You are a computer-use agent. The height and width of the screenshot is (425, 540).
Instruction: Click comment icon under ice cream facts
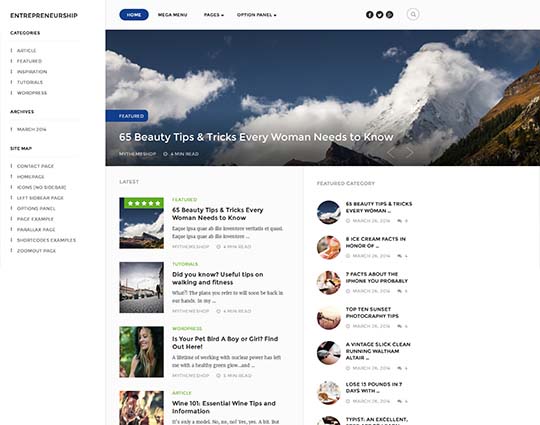coord(399,256)
